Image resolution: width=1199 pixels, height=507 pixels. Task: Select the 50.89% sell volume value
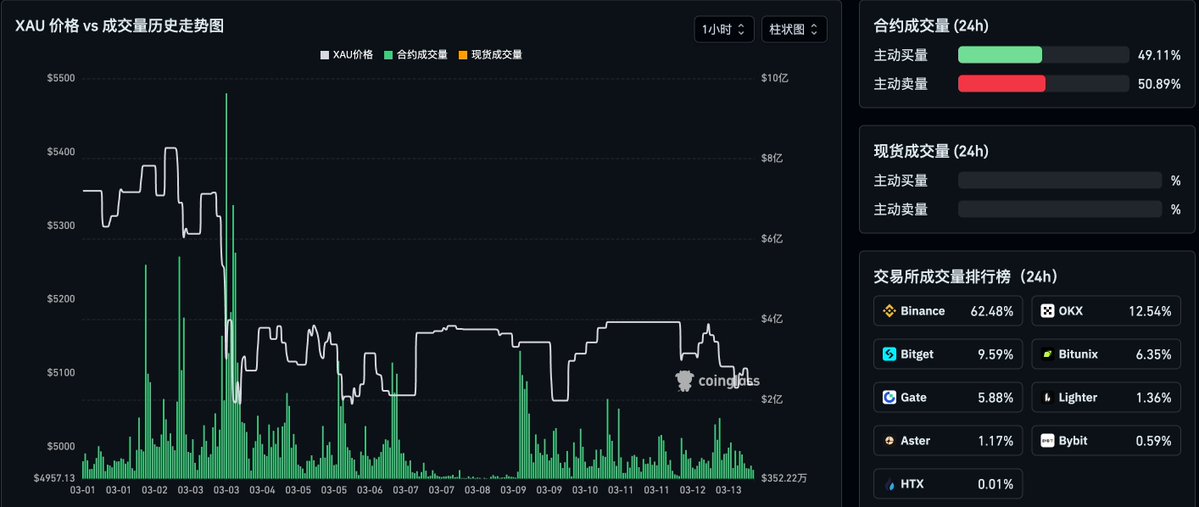click(1159, 84)
